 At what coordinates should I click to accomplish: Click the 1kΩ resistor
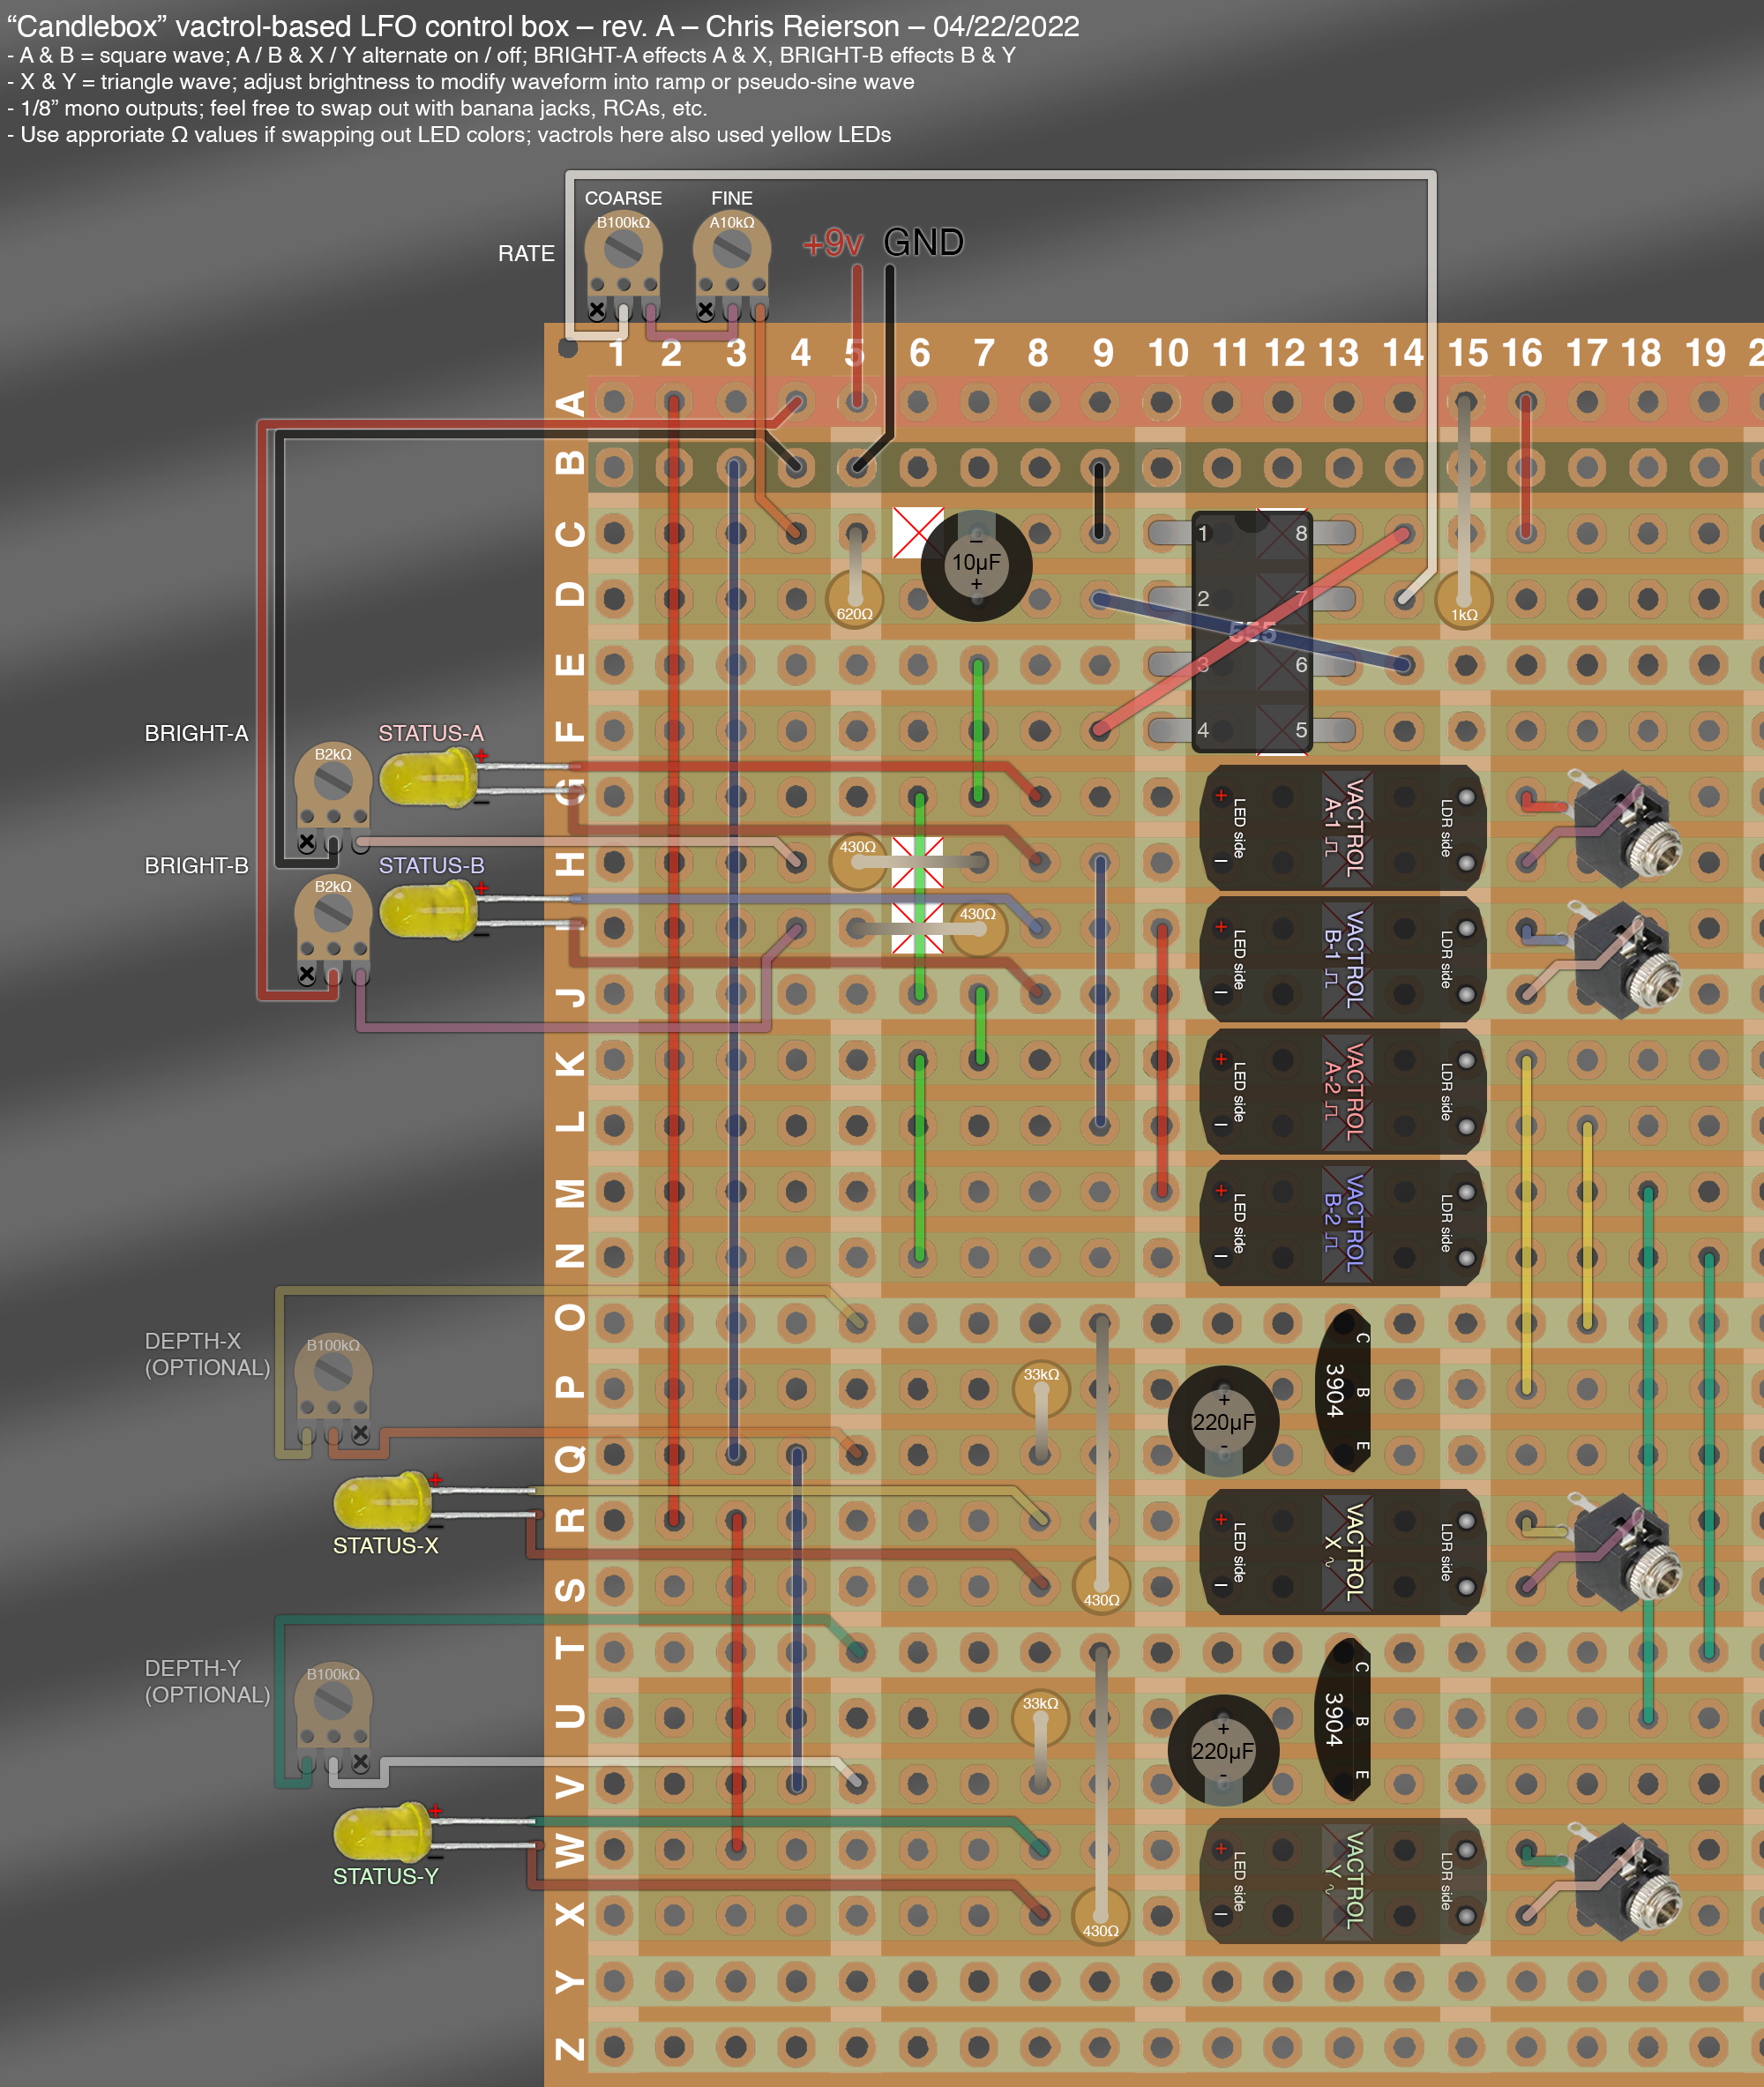tap(1463, 602)
